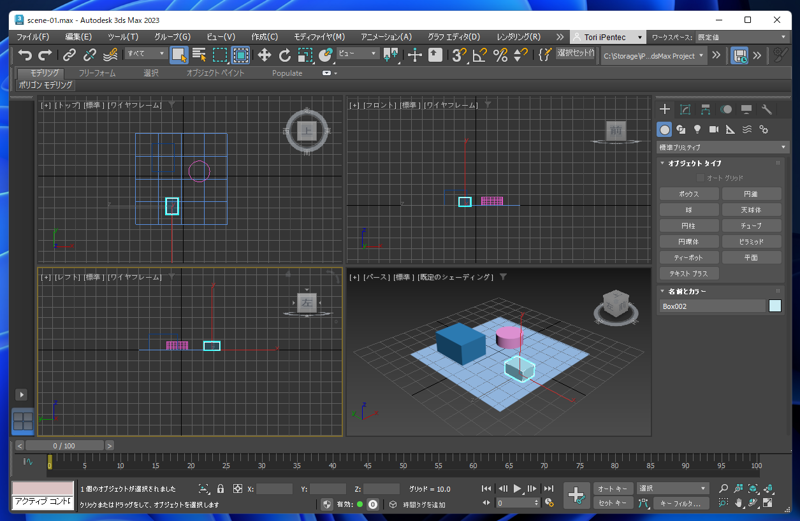Open the Utilities wrench panel icon
The width and height of the screenshot is (800, 521).
coord(766,109)
